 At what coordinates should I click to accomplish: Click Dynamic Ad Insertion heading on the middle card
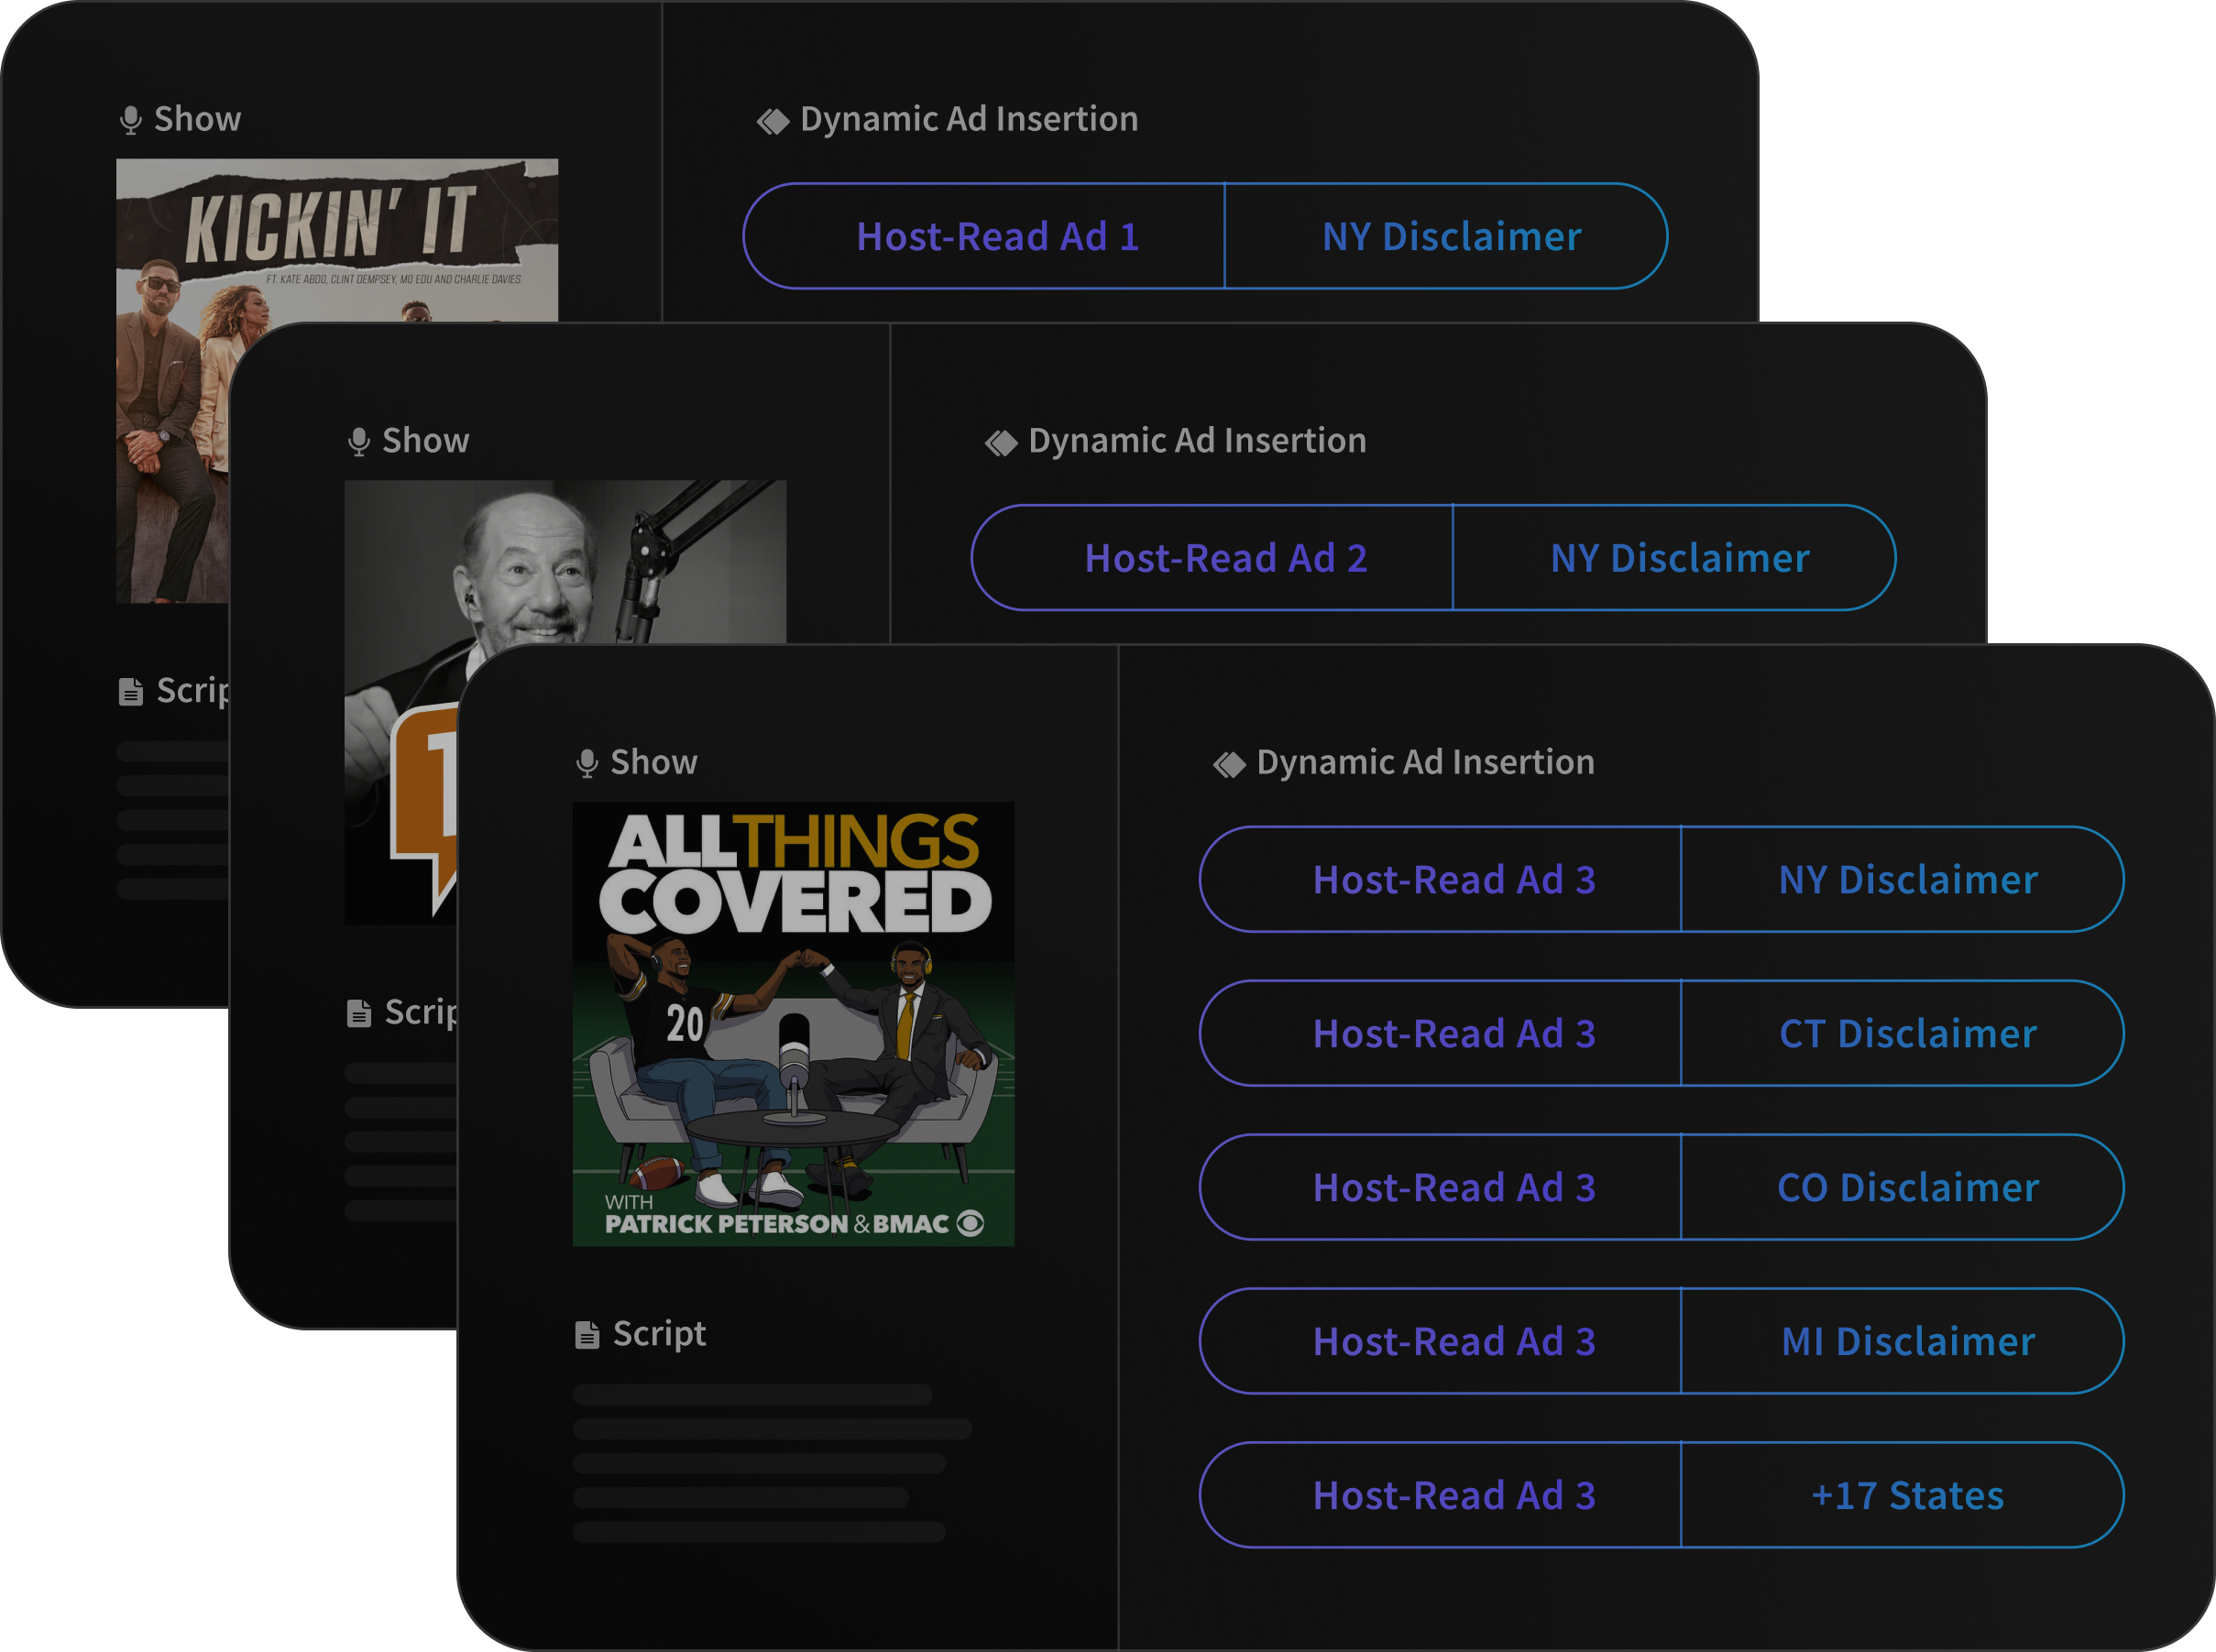pyautogui.click(x=1197, y=441)
